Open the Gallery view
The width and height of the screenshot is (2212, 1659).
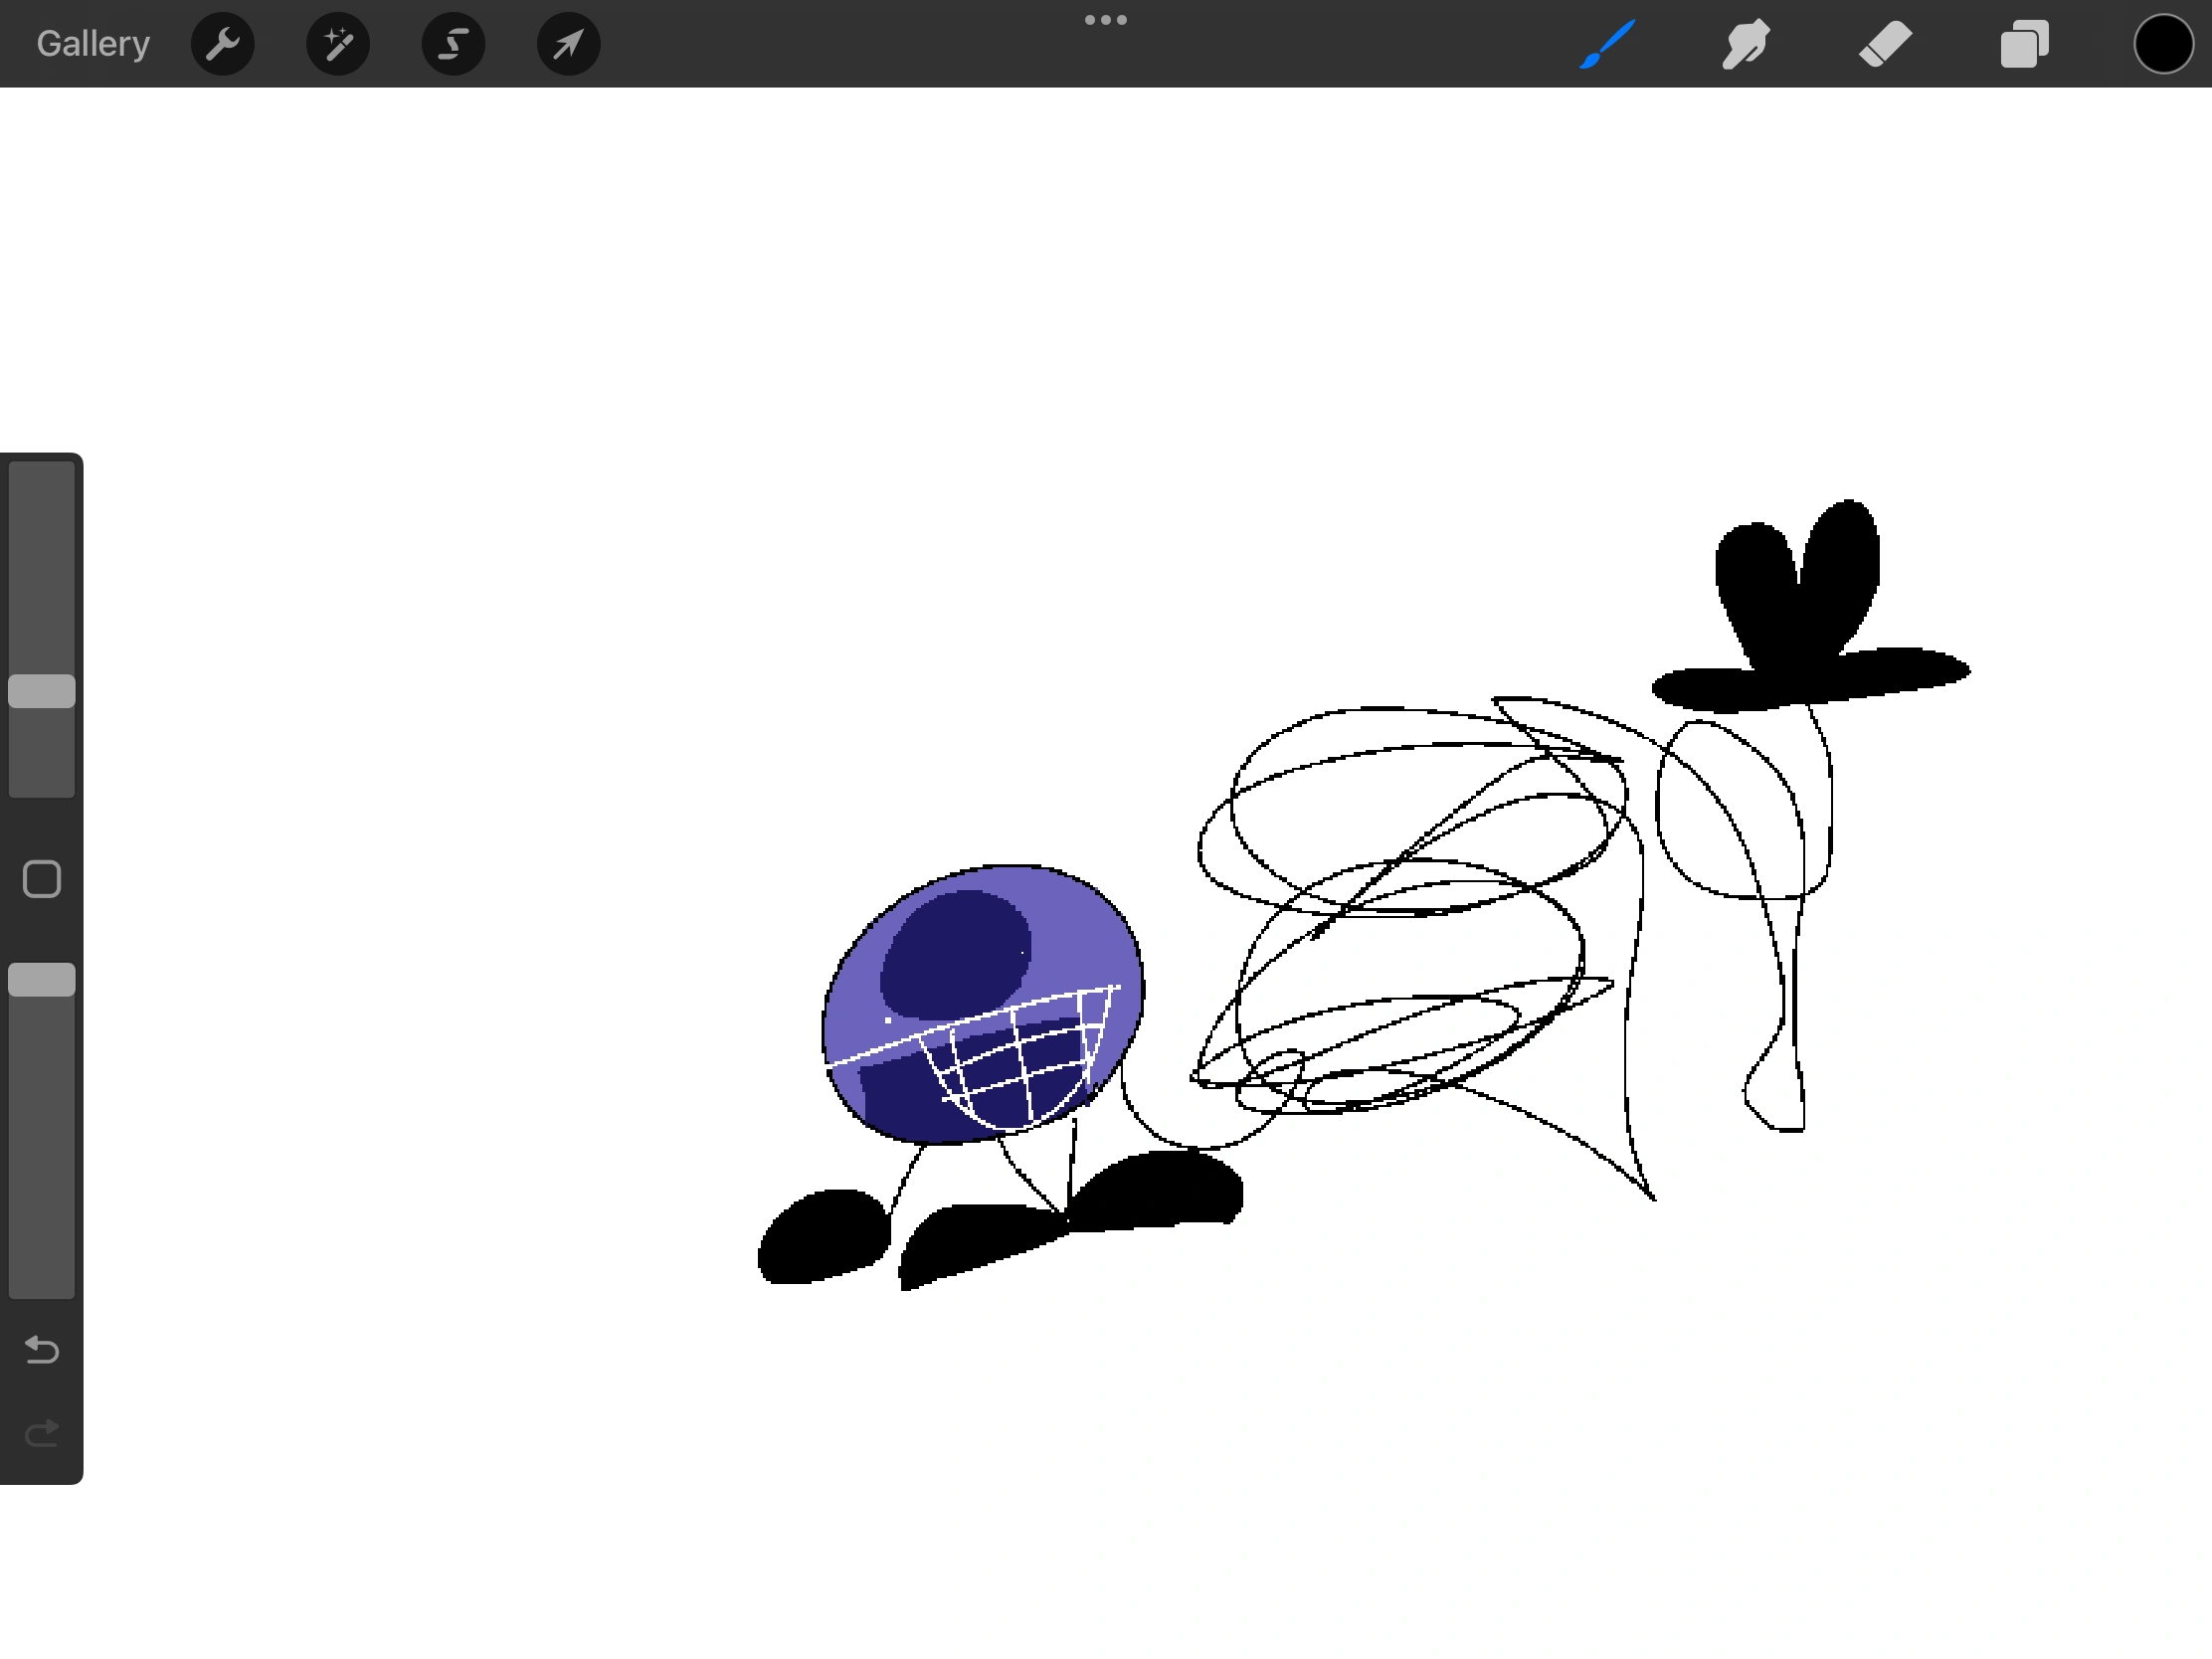93,44
